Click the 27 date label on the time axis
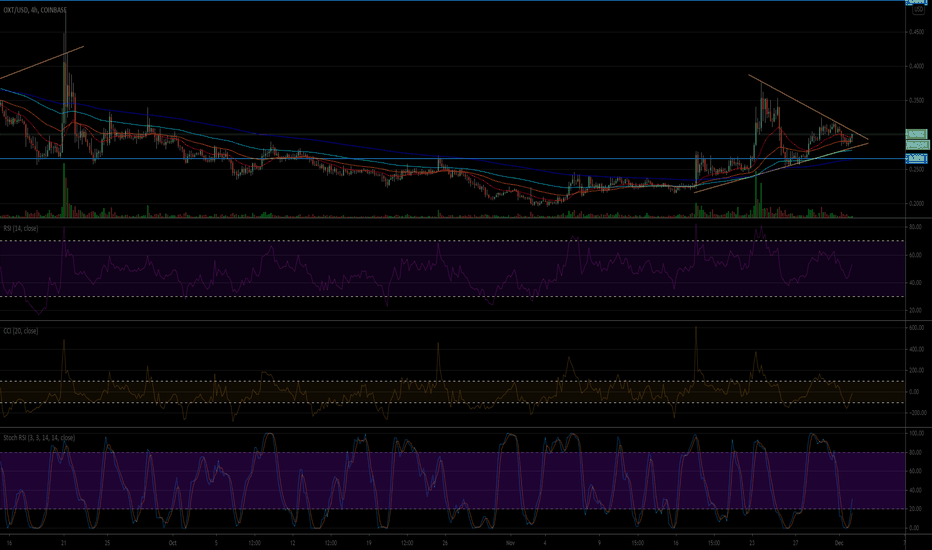Screen dimensions: 932x550 coord(795,543)
